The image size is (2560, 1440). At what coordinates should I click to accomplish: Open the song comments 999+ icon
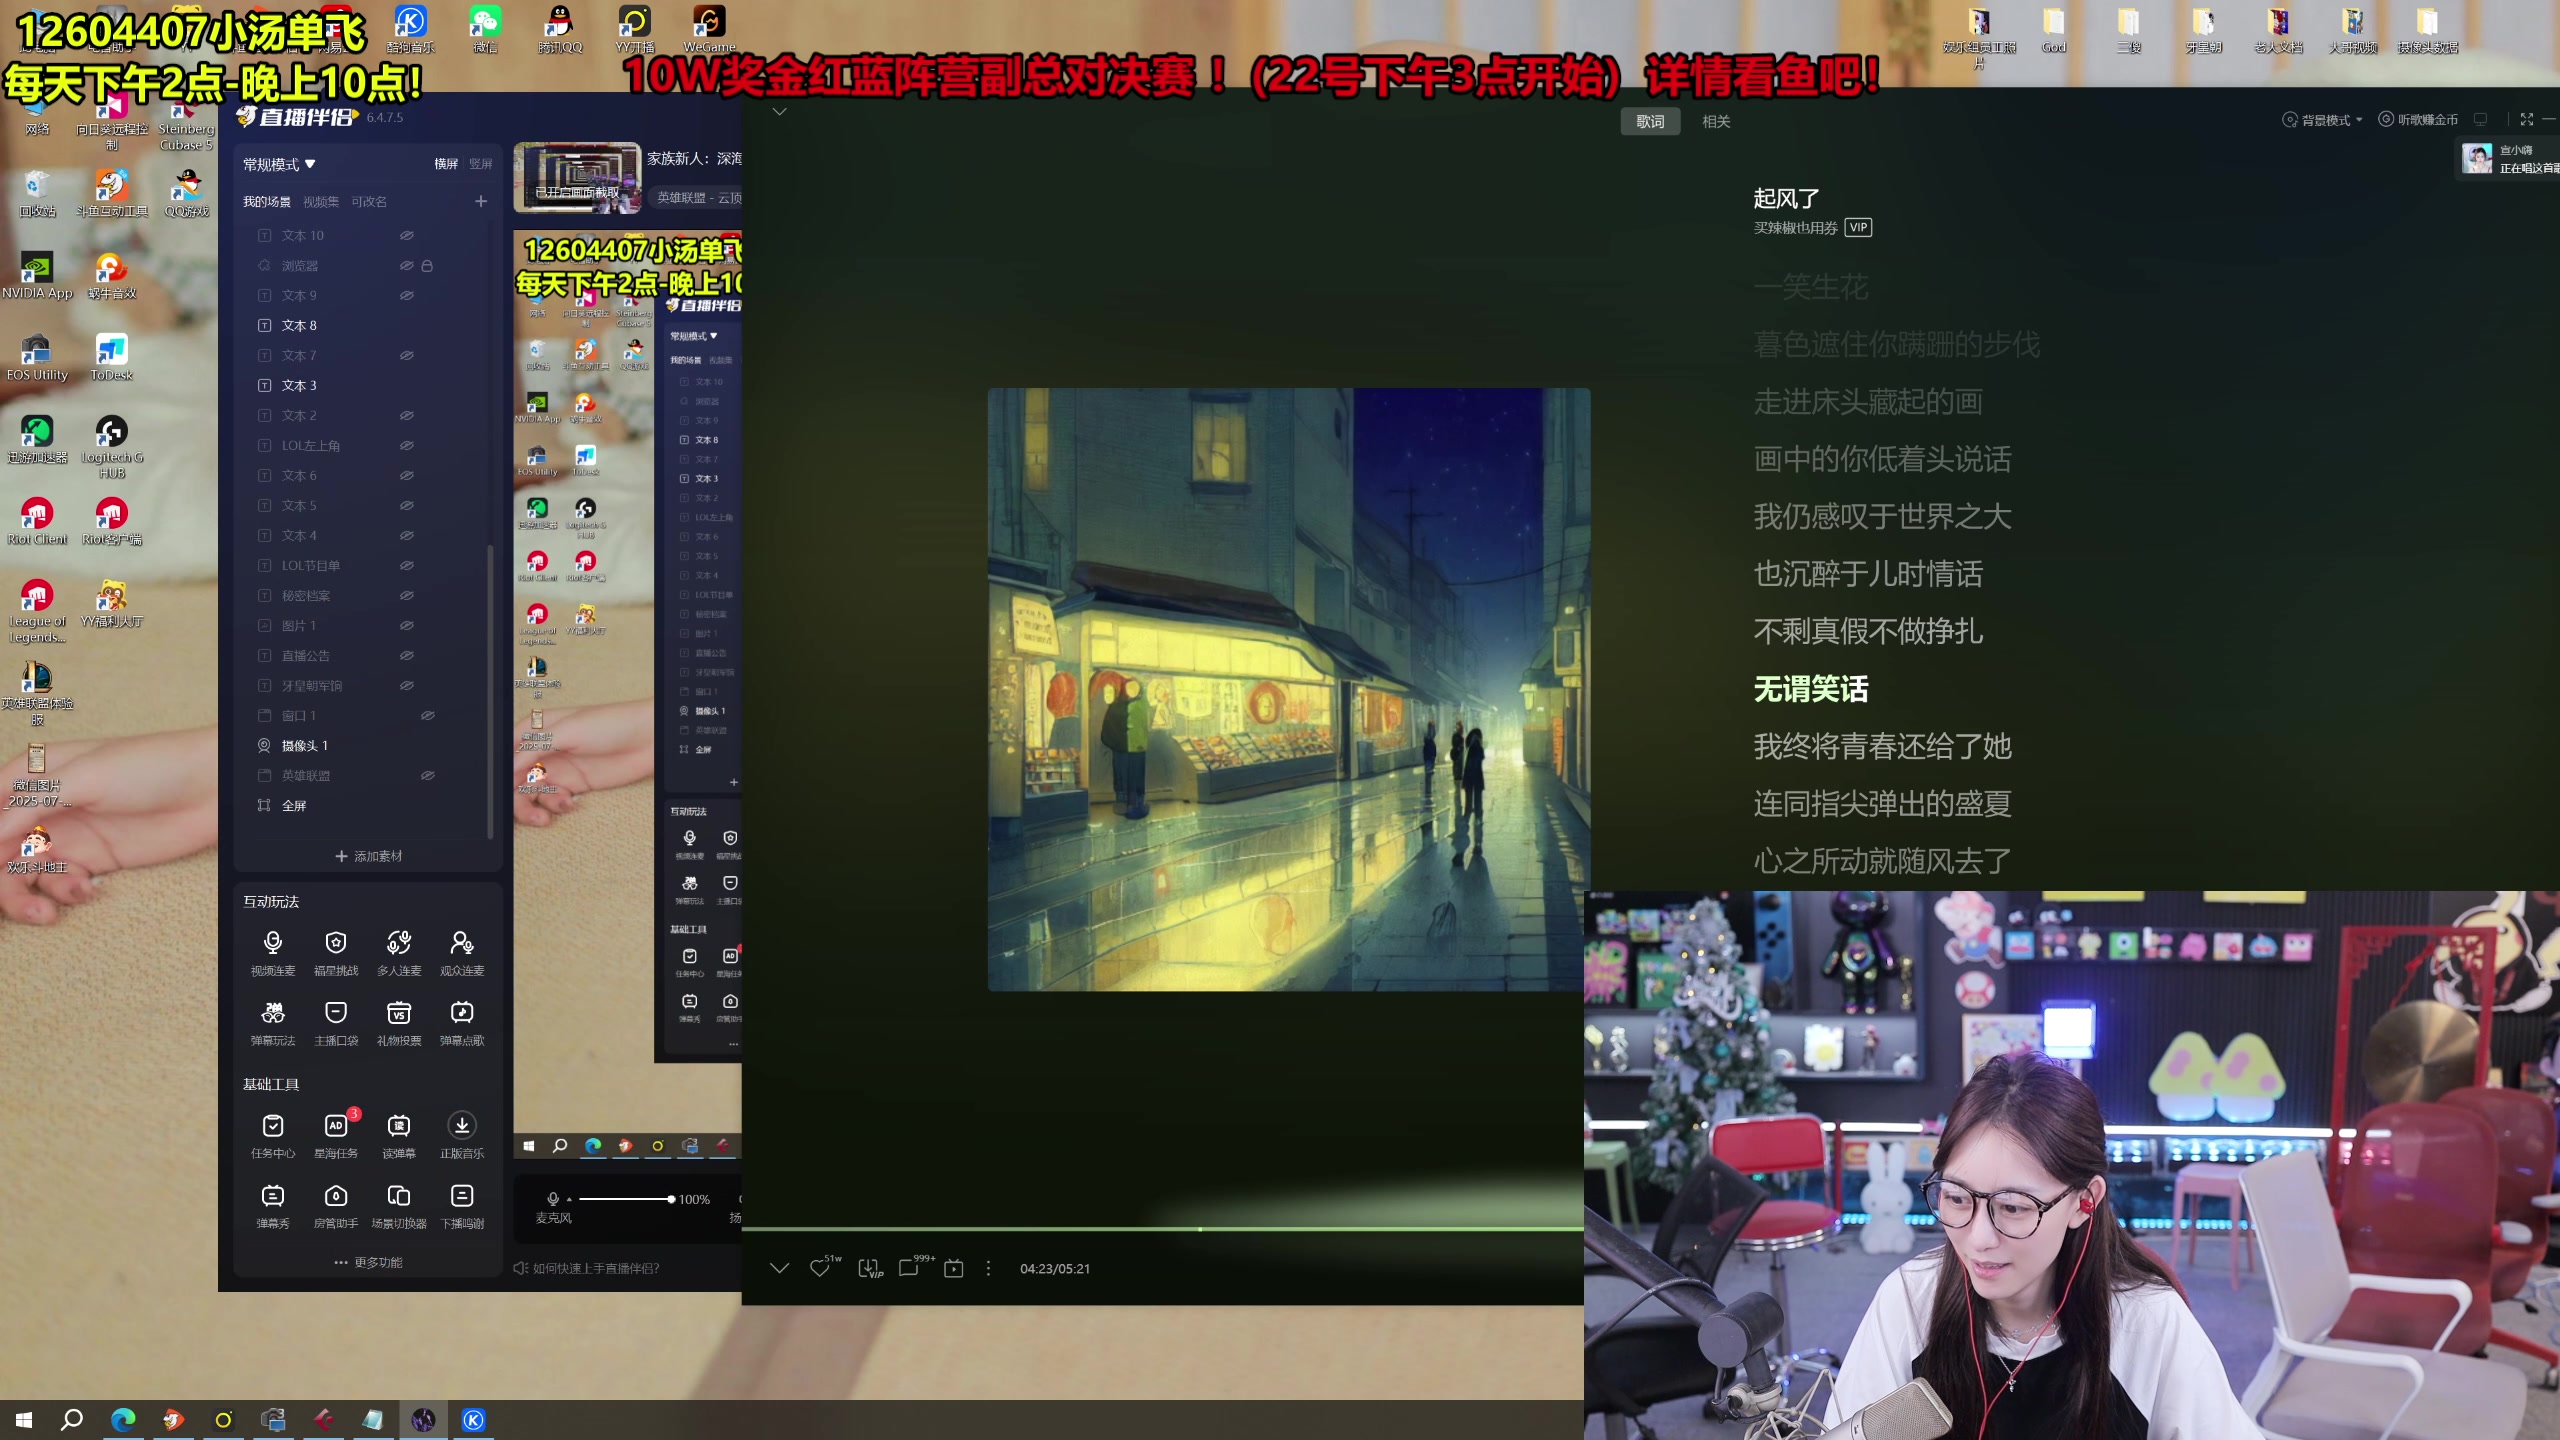tap(910, 1267)
